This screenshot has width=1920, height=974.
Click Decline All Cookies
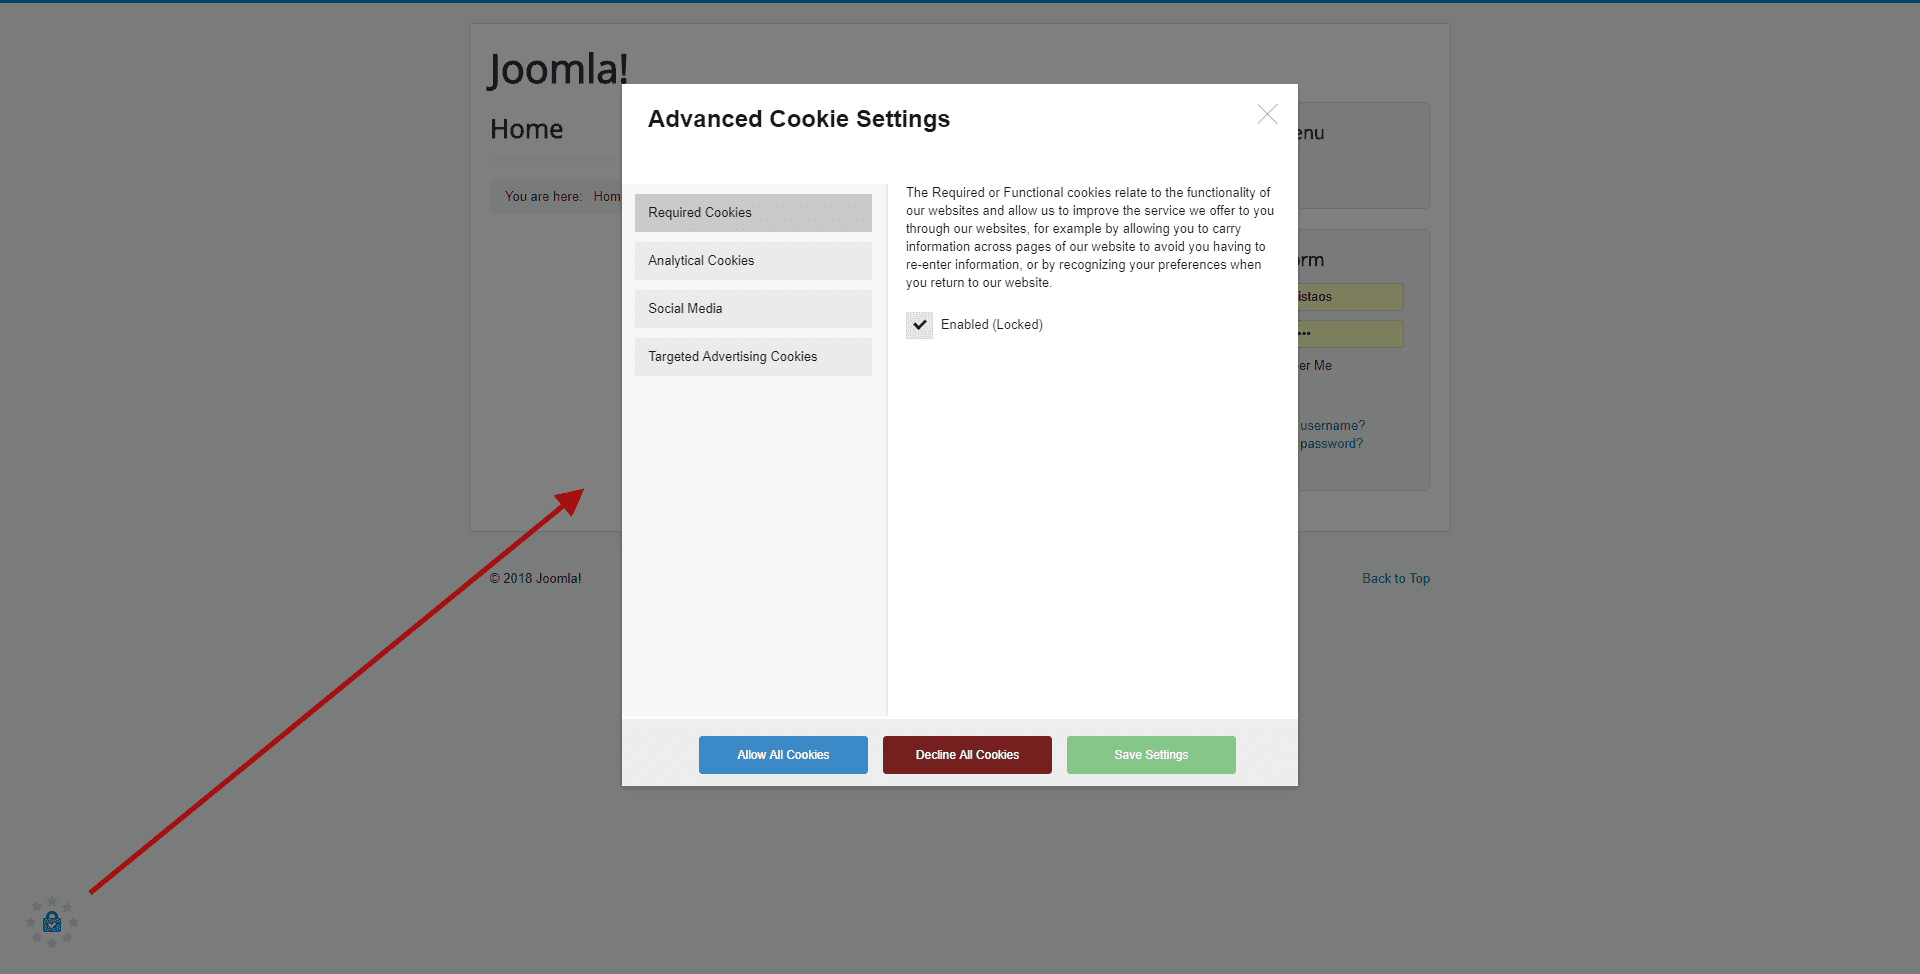pyautogui.click(x=966, y=755)
